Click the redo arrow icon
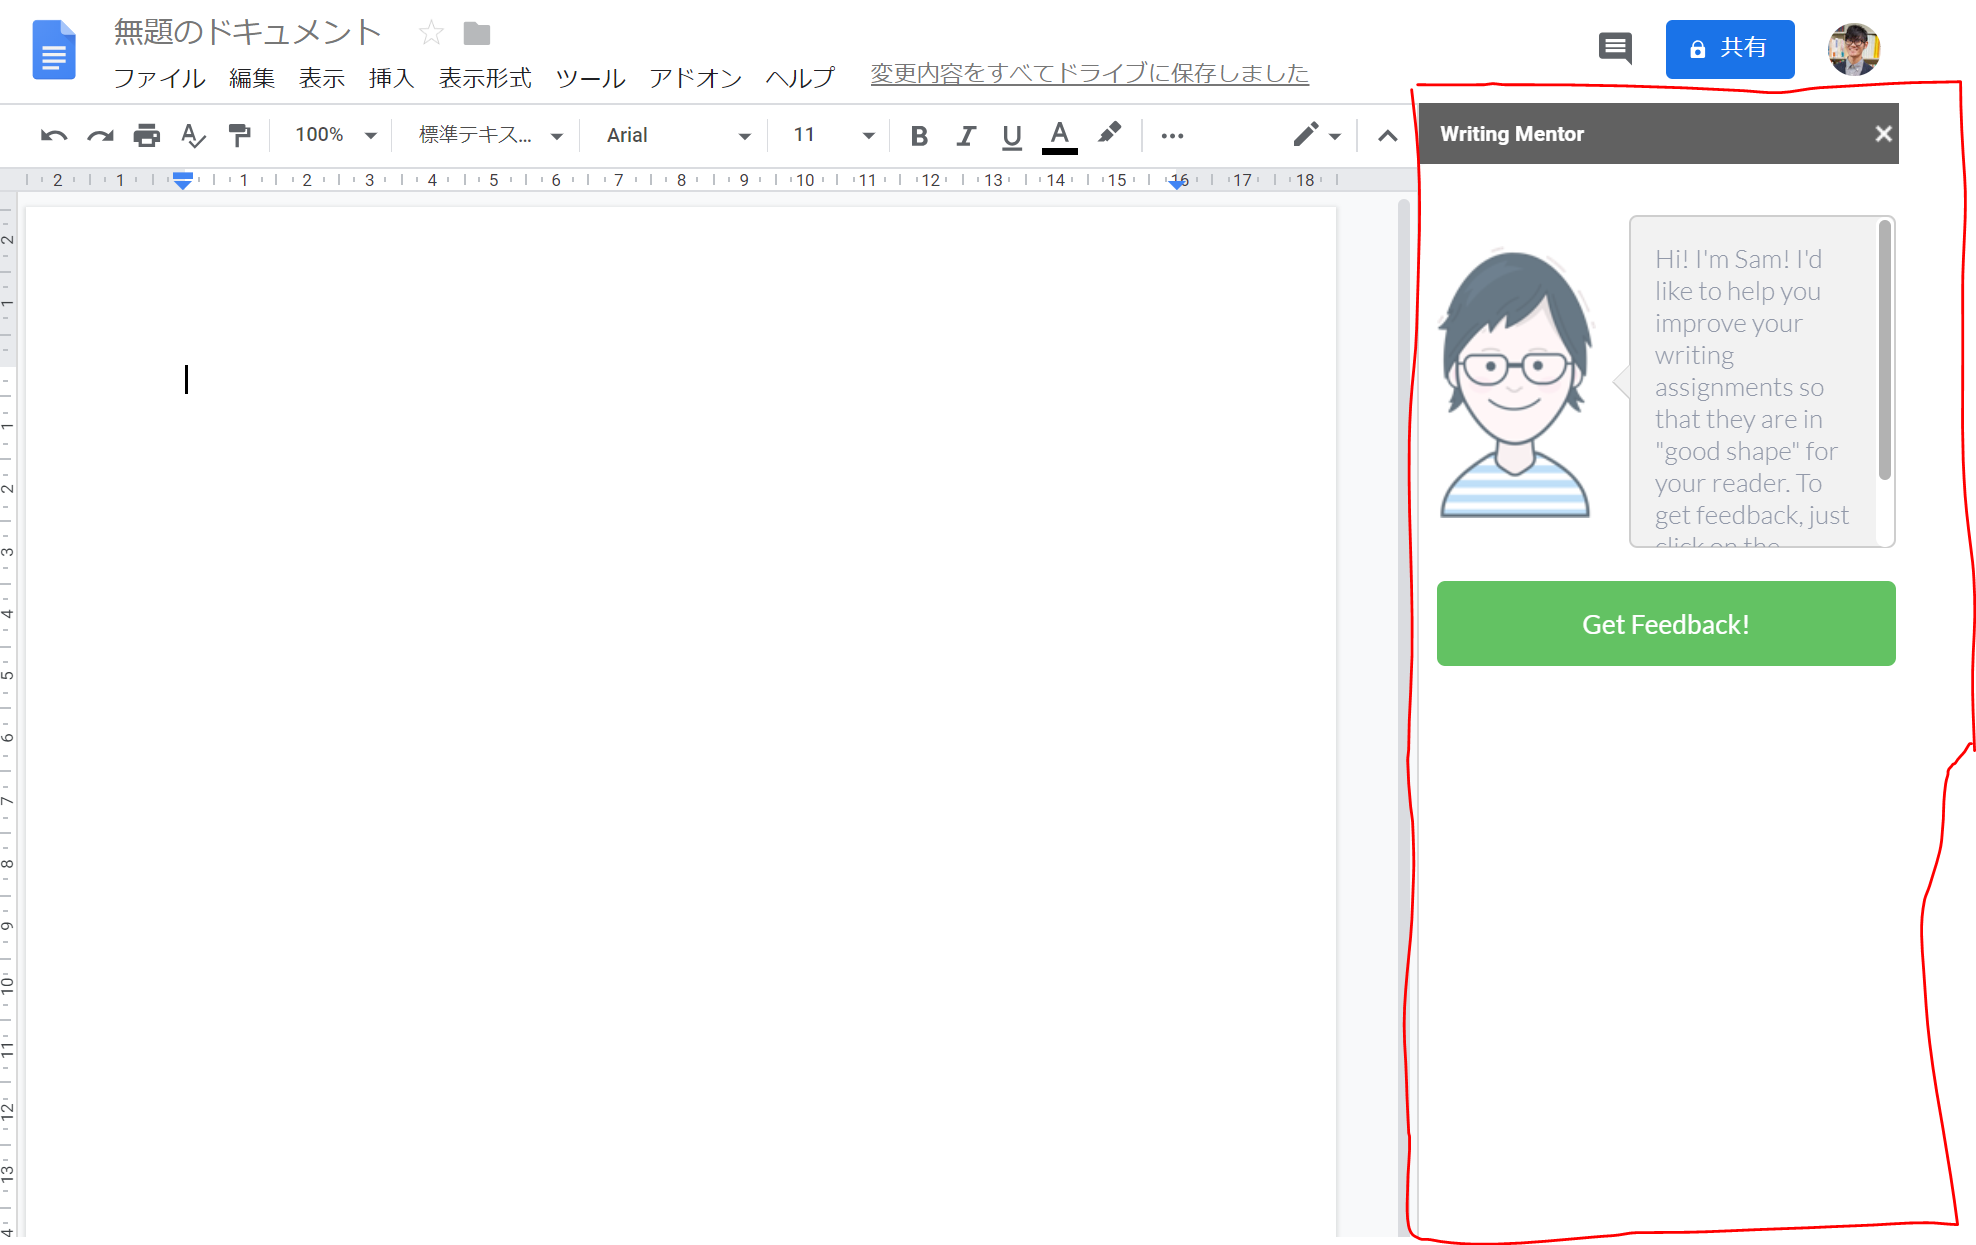Screen dimensions: 1976x1245 click(x=100, y=135)
